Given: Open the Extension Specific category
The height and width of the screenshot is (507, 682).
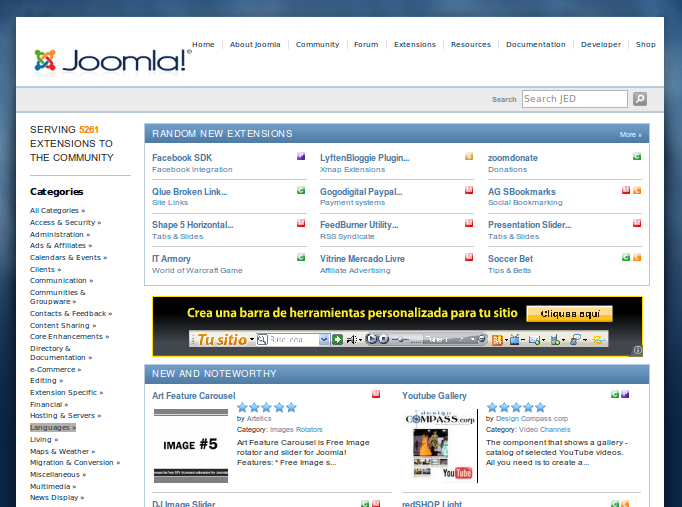Looking at the screenshot, I should (67, 392).
